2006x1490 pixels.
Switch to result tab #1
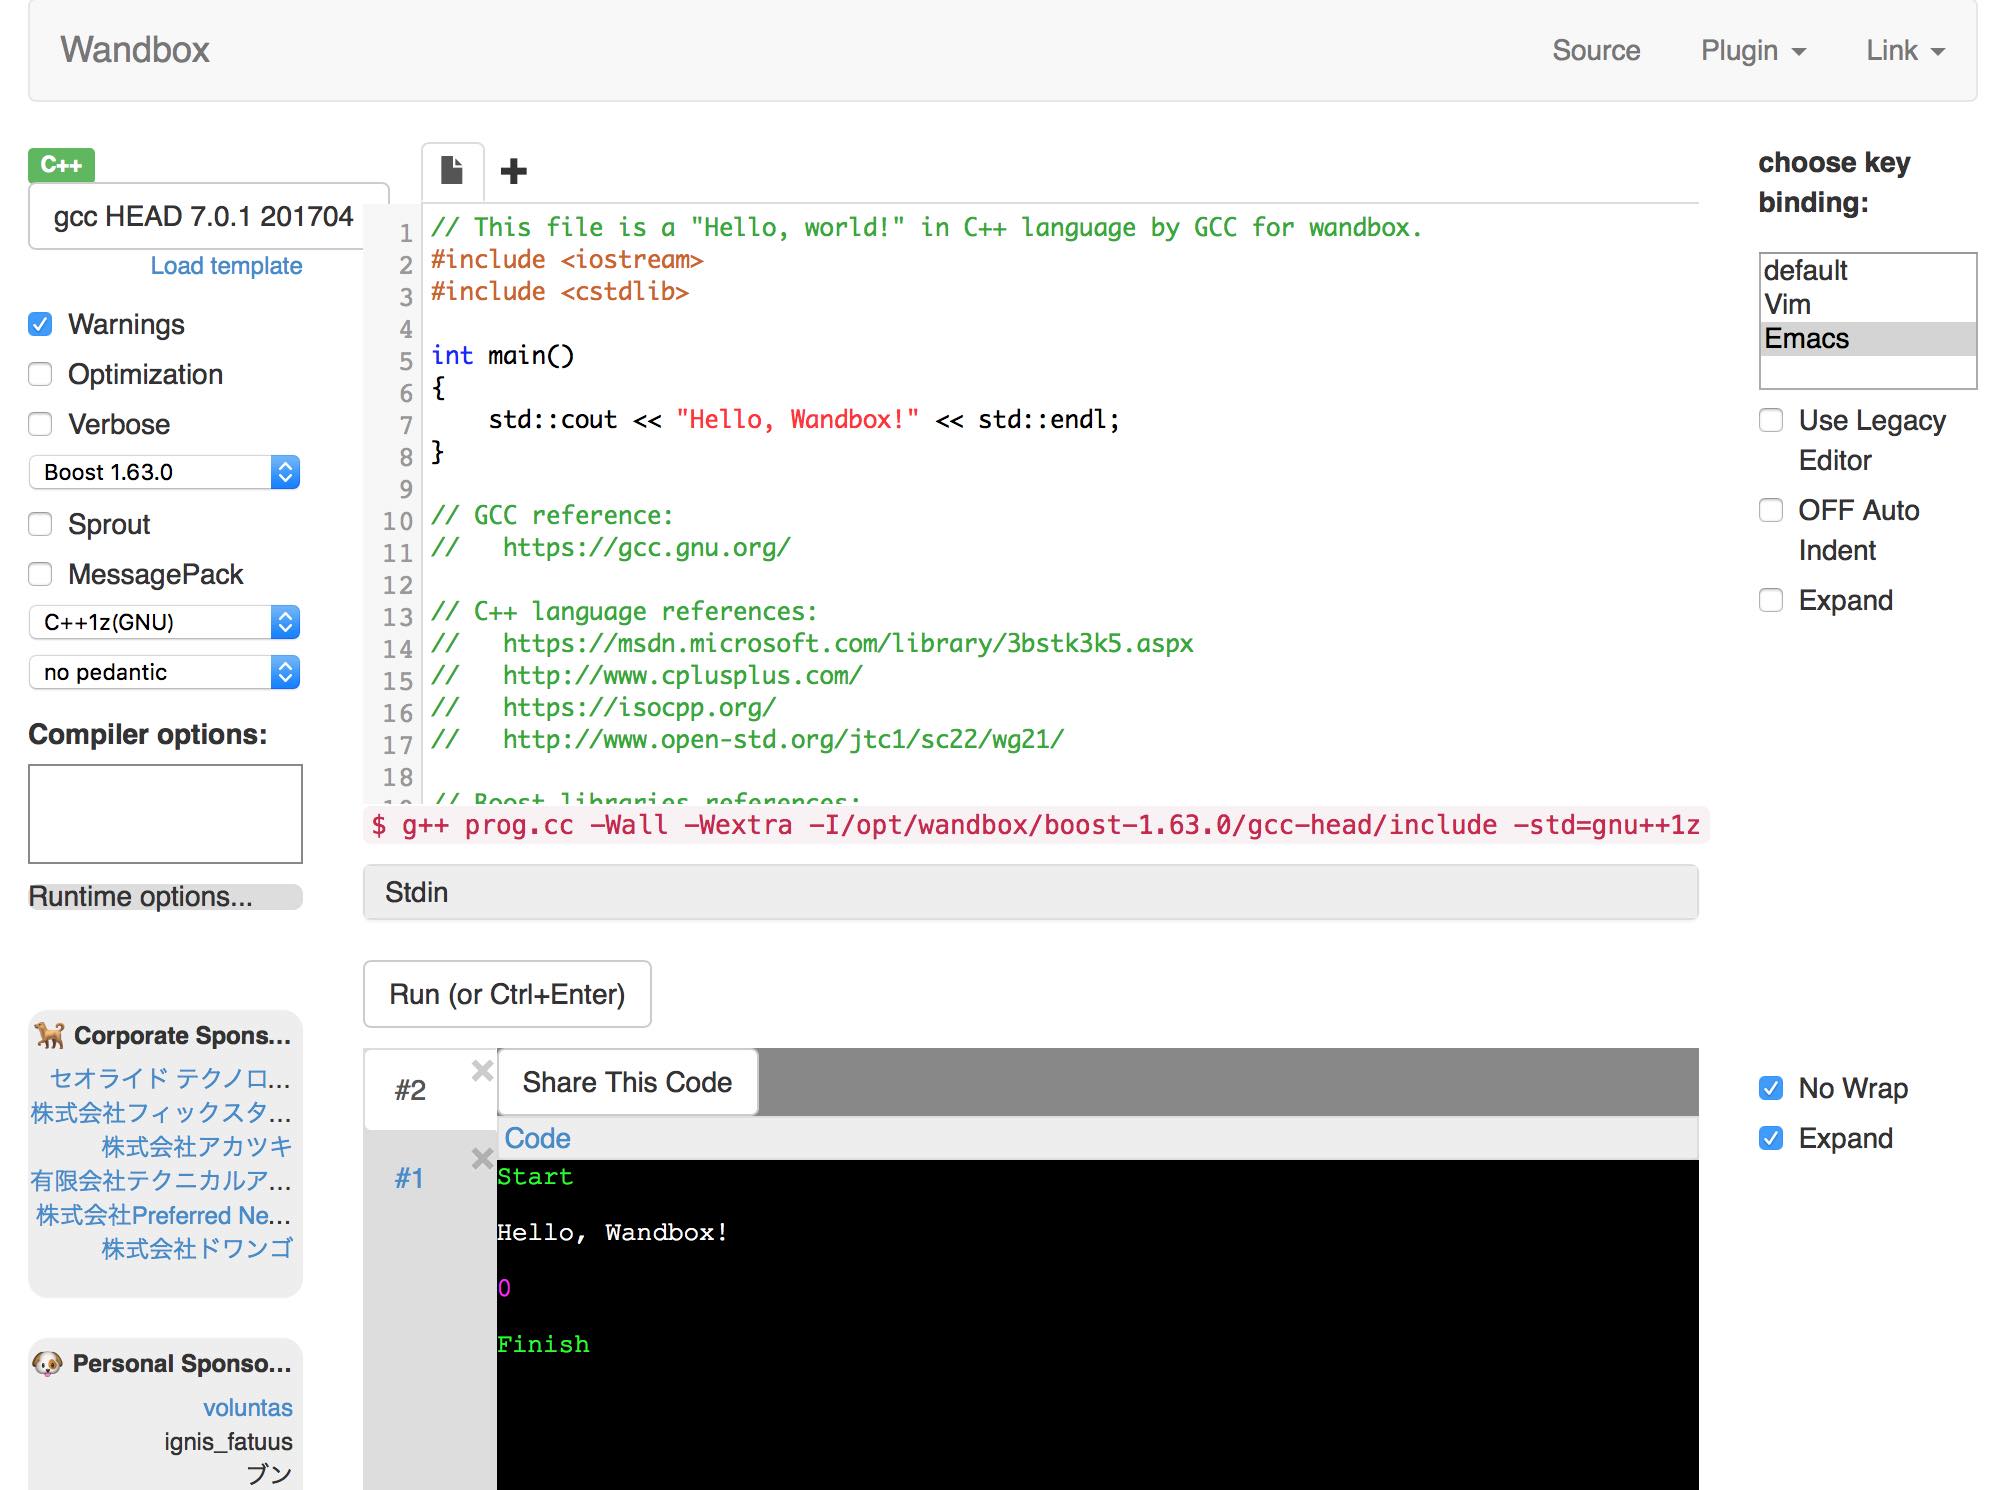click(409, 1177)
